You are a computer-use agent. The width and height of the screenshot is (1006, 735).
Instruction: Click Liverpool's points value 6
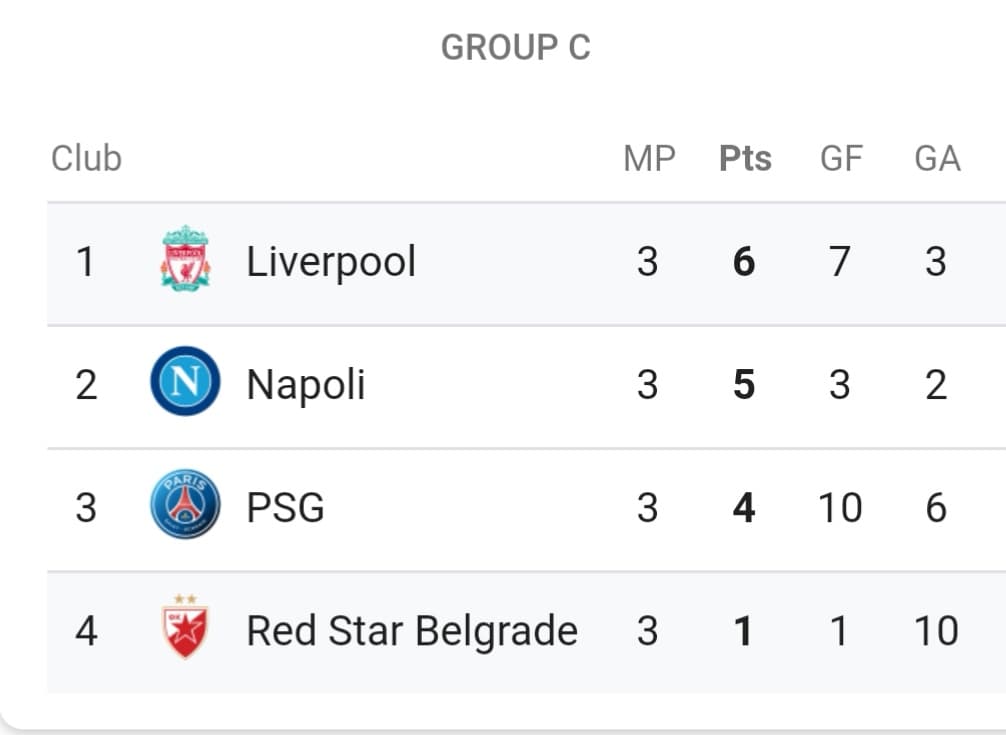point(744,262)
